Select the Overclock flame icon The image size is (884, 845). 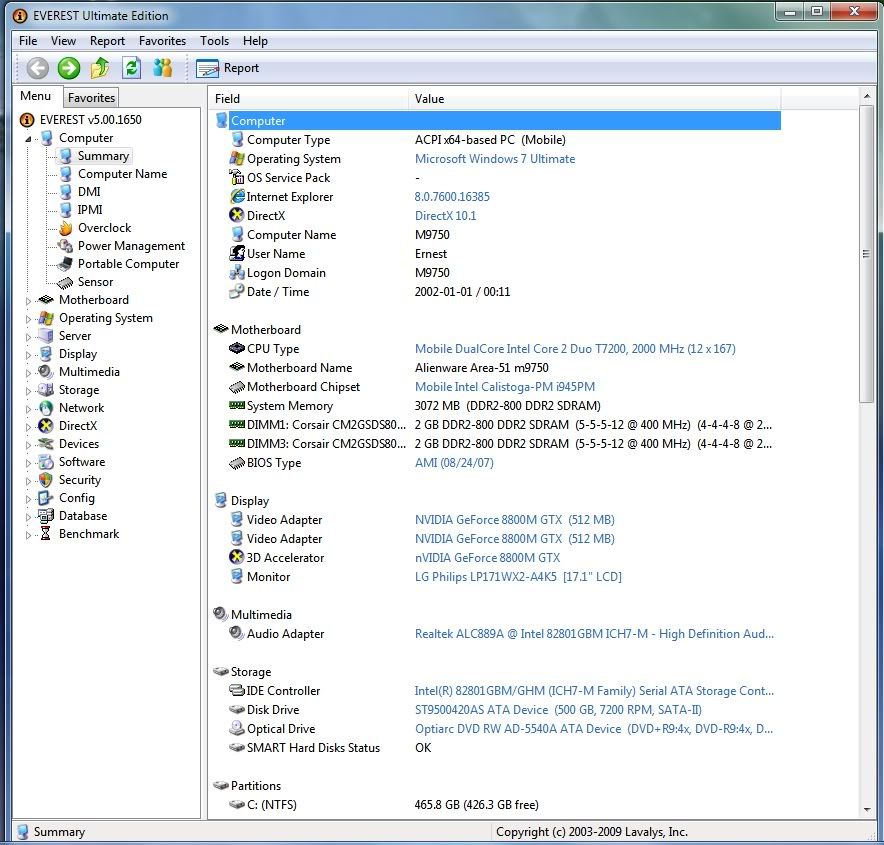pos(66,228)
